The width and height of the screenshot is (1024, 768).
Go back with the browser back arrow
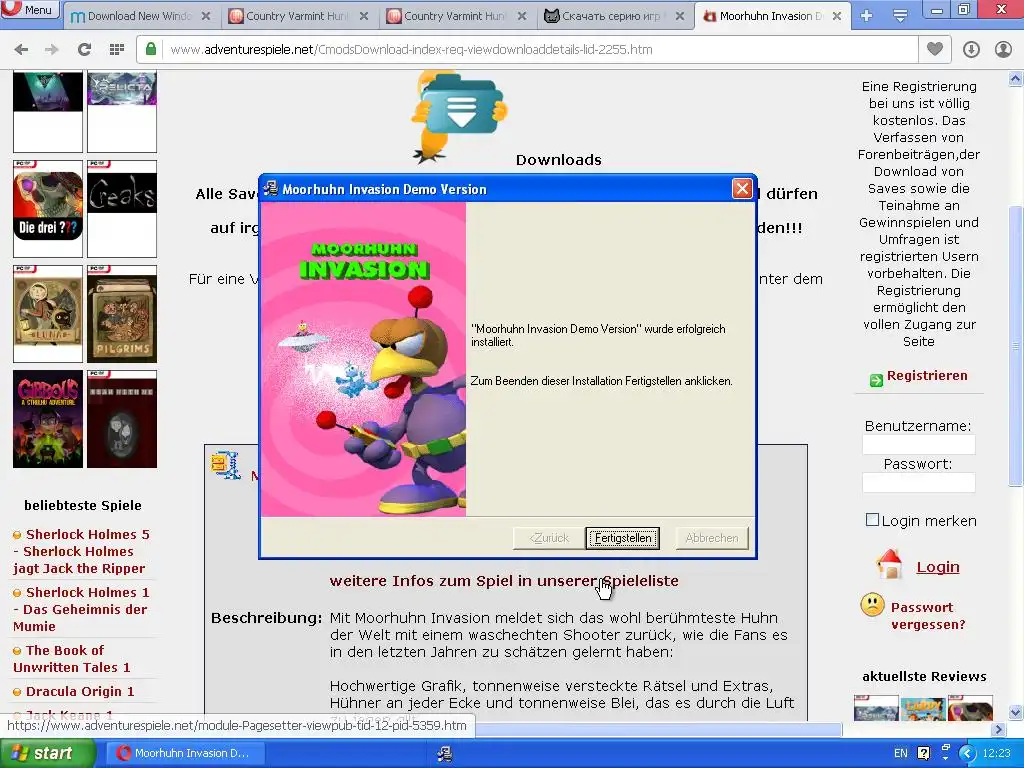tap(21, 49)
